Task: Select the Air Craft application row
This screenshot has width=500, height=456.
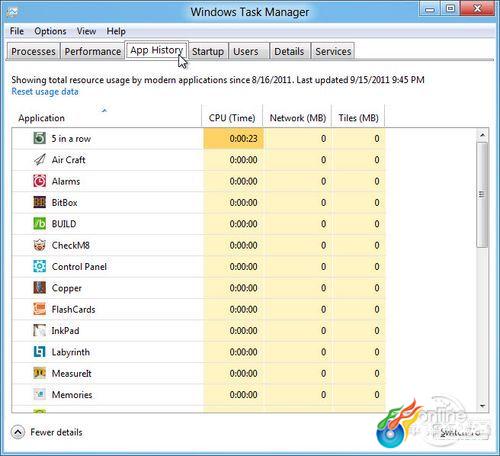Action: click(199, 160)
